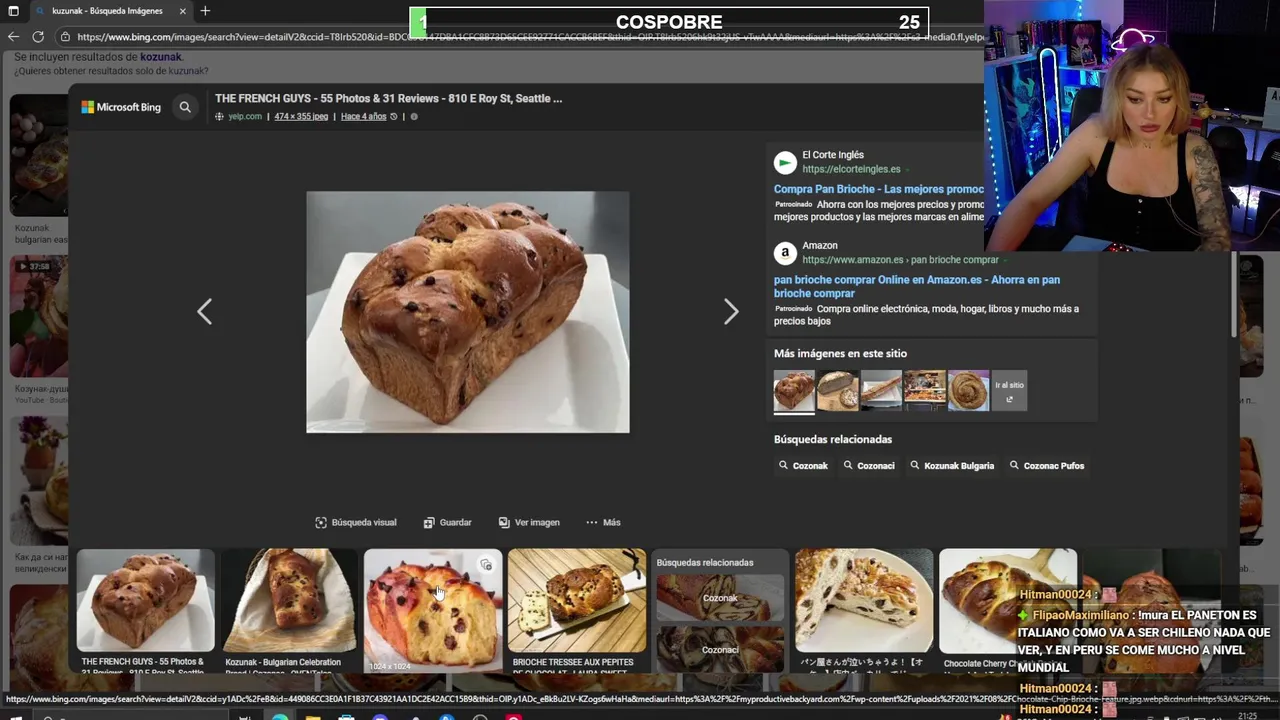This screenshot has width=1280, height=720.
Task: Click visual search icon on hovered thumbnail
Action: coord(486,565)
